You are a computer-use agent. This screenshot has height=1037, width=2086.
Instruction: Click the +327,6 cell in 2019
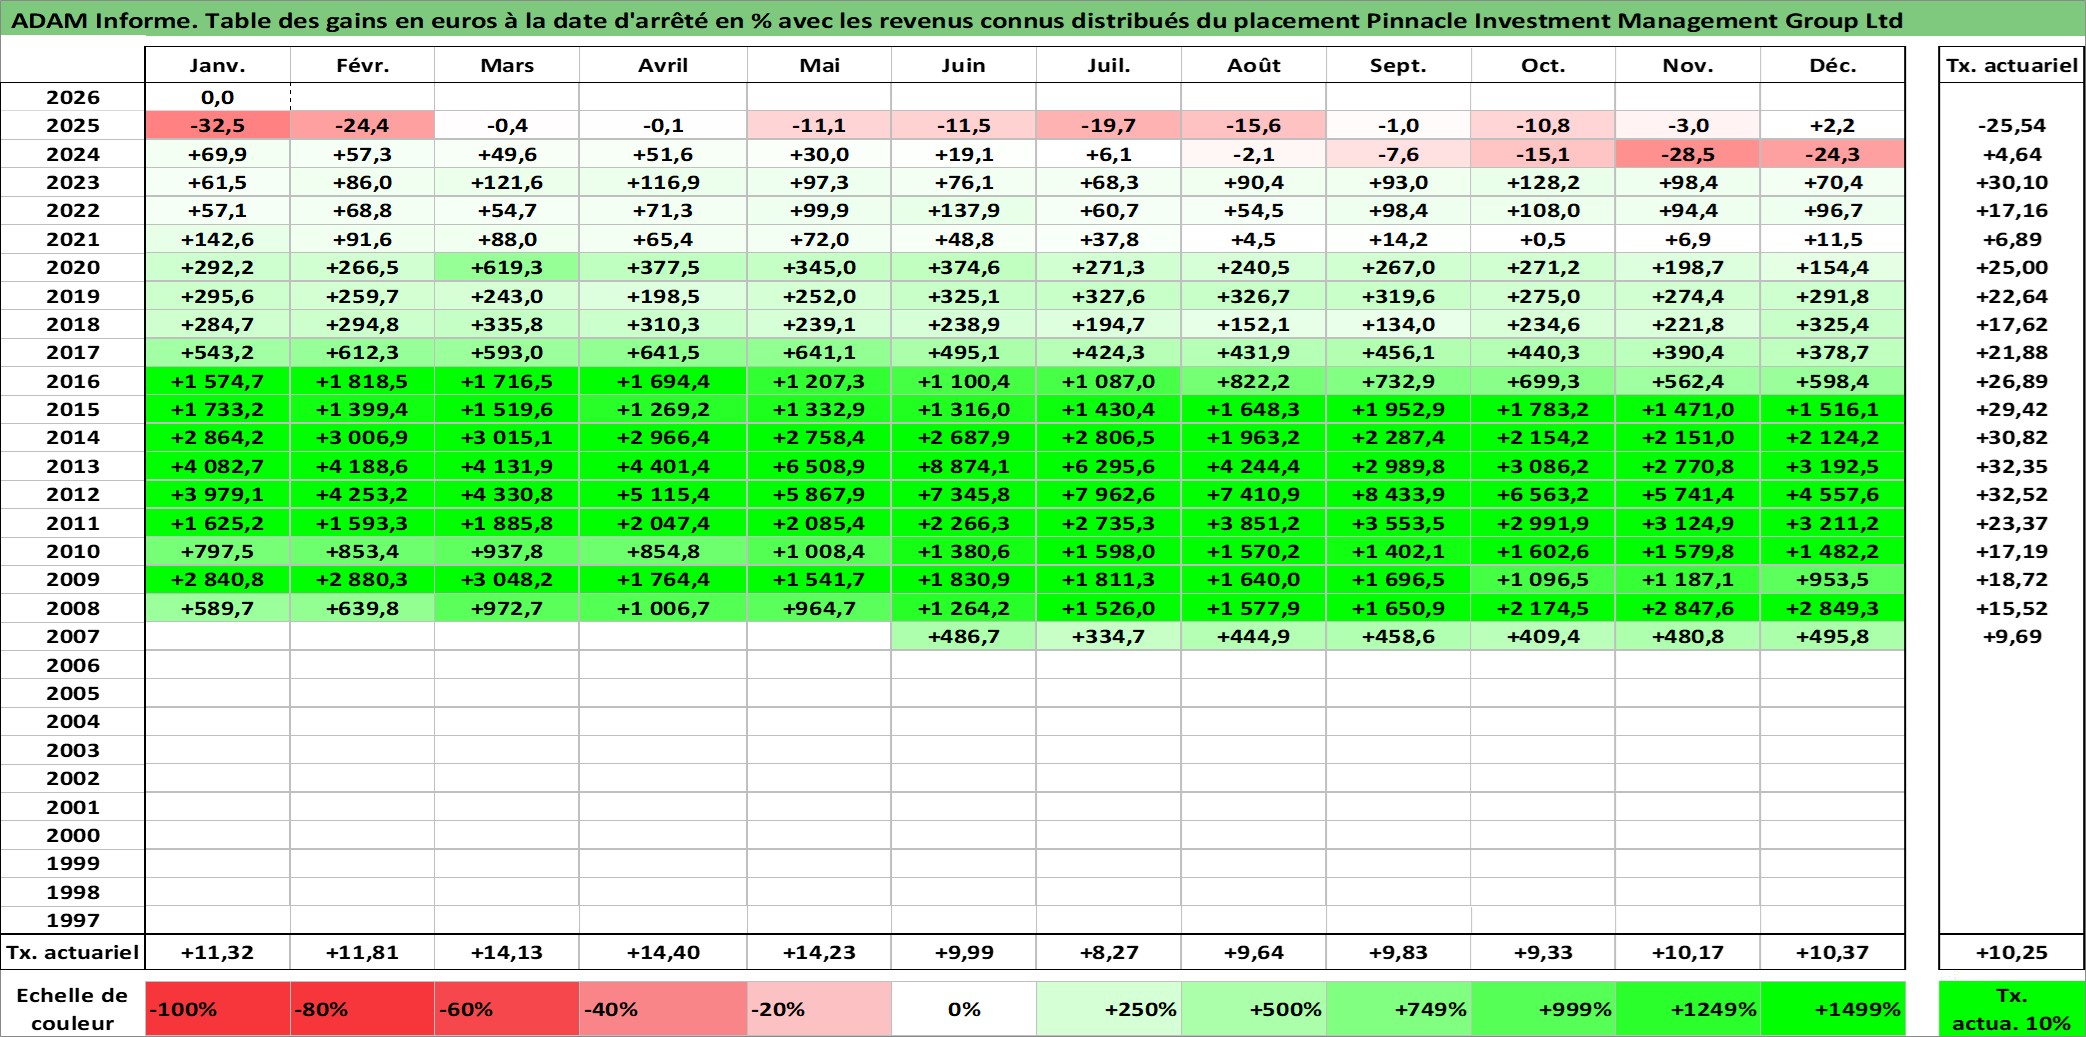click(x=1108, y=296)
